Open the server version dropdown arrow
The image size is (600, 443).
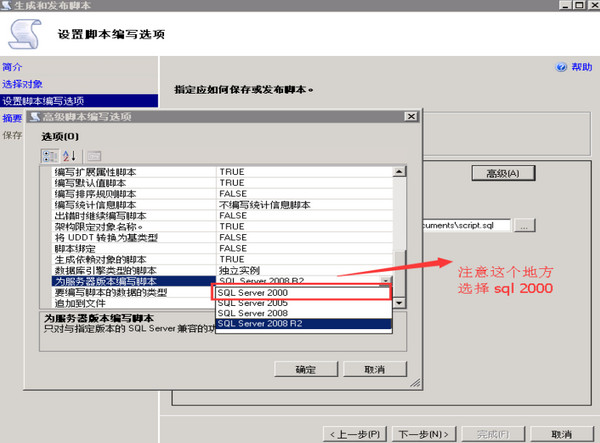(x=386, y=280)
